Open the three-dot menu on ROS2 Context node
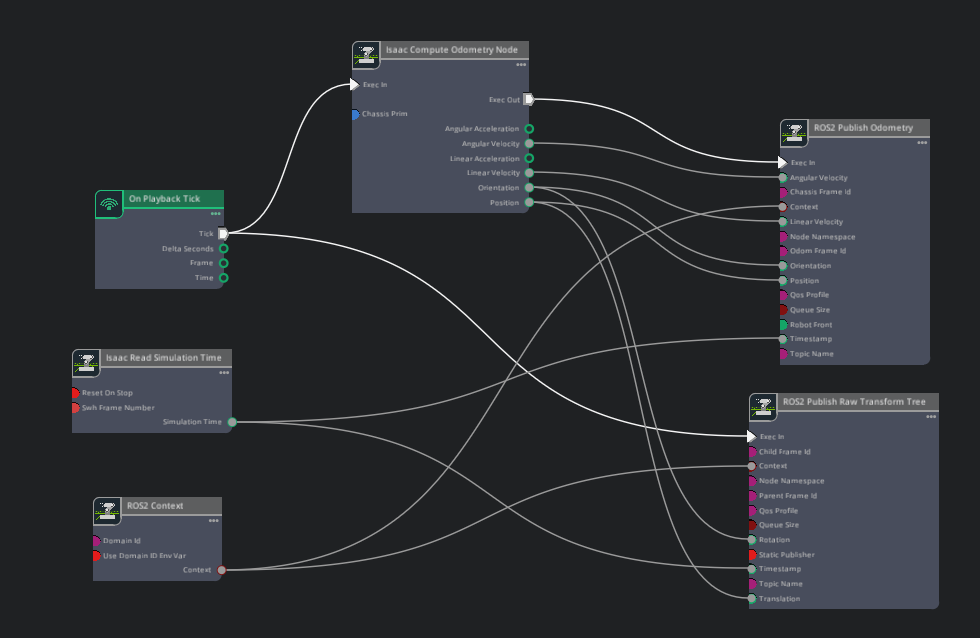980x638 pixels. click(214, 521)
